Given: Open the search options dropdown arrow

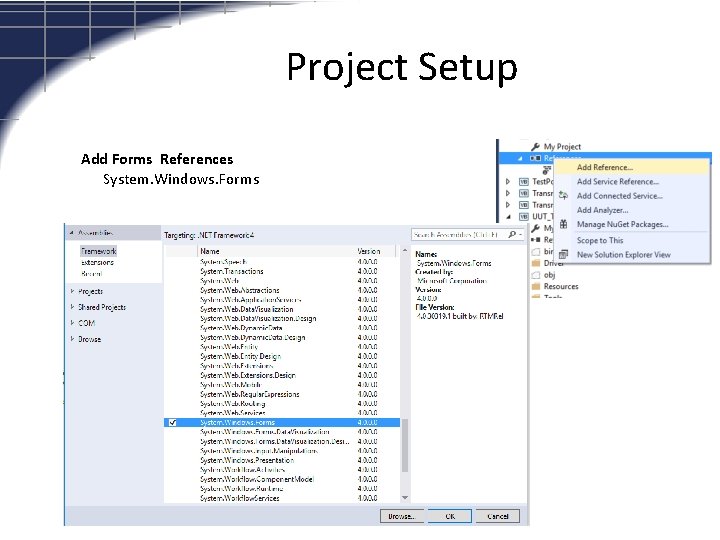Looking at the screenshot, I should click(x=521, y=235).
